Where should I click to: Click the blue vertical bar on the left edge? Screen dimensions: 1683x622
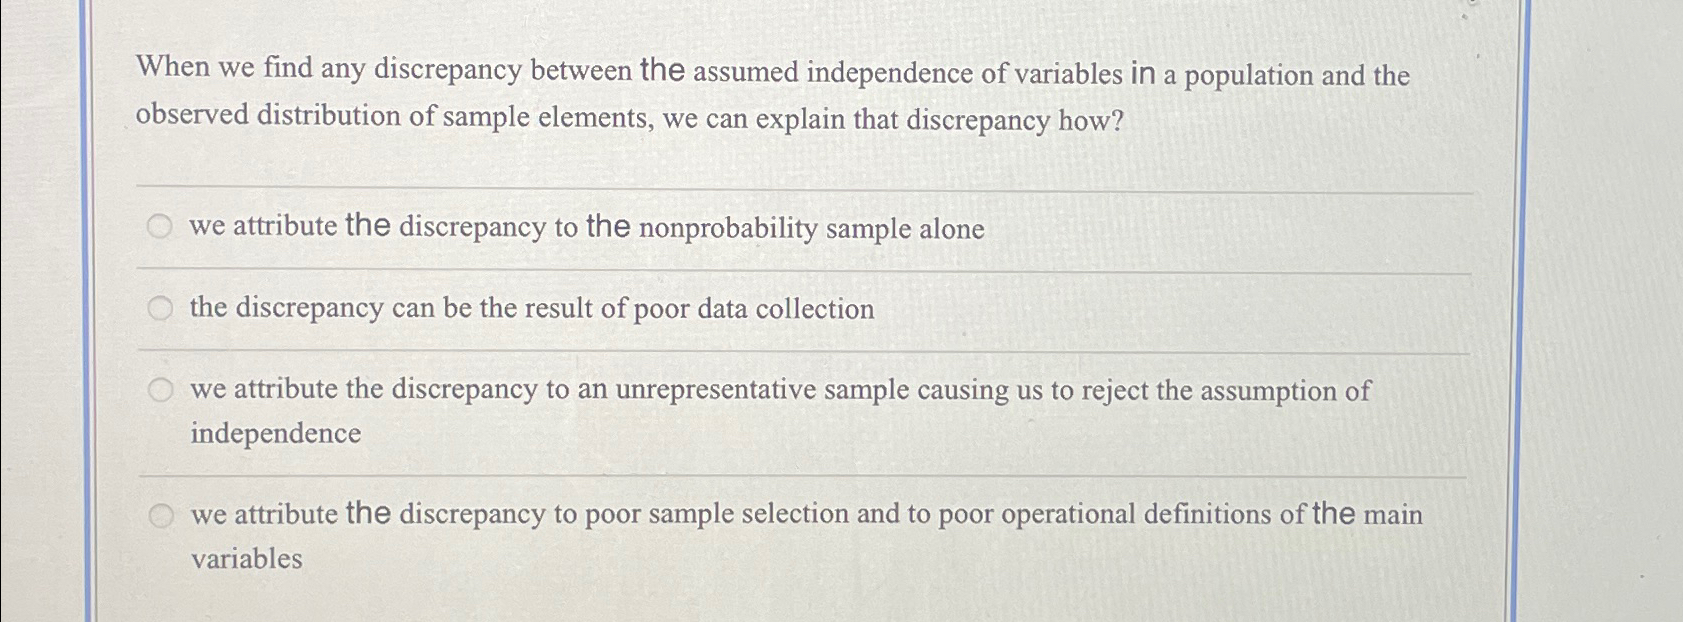[x=85, y=311]
